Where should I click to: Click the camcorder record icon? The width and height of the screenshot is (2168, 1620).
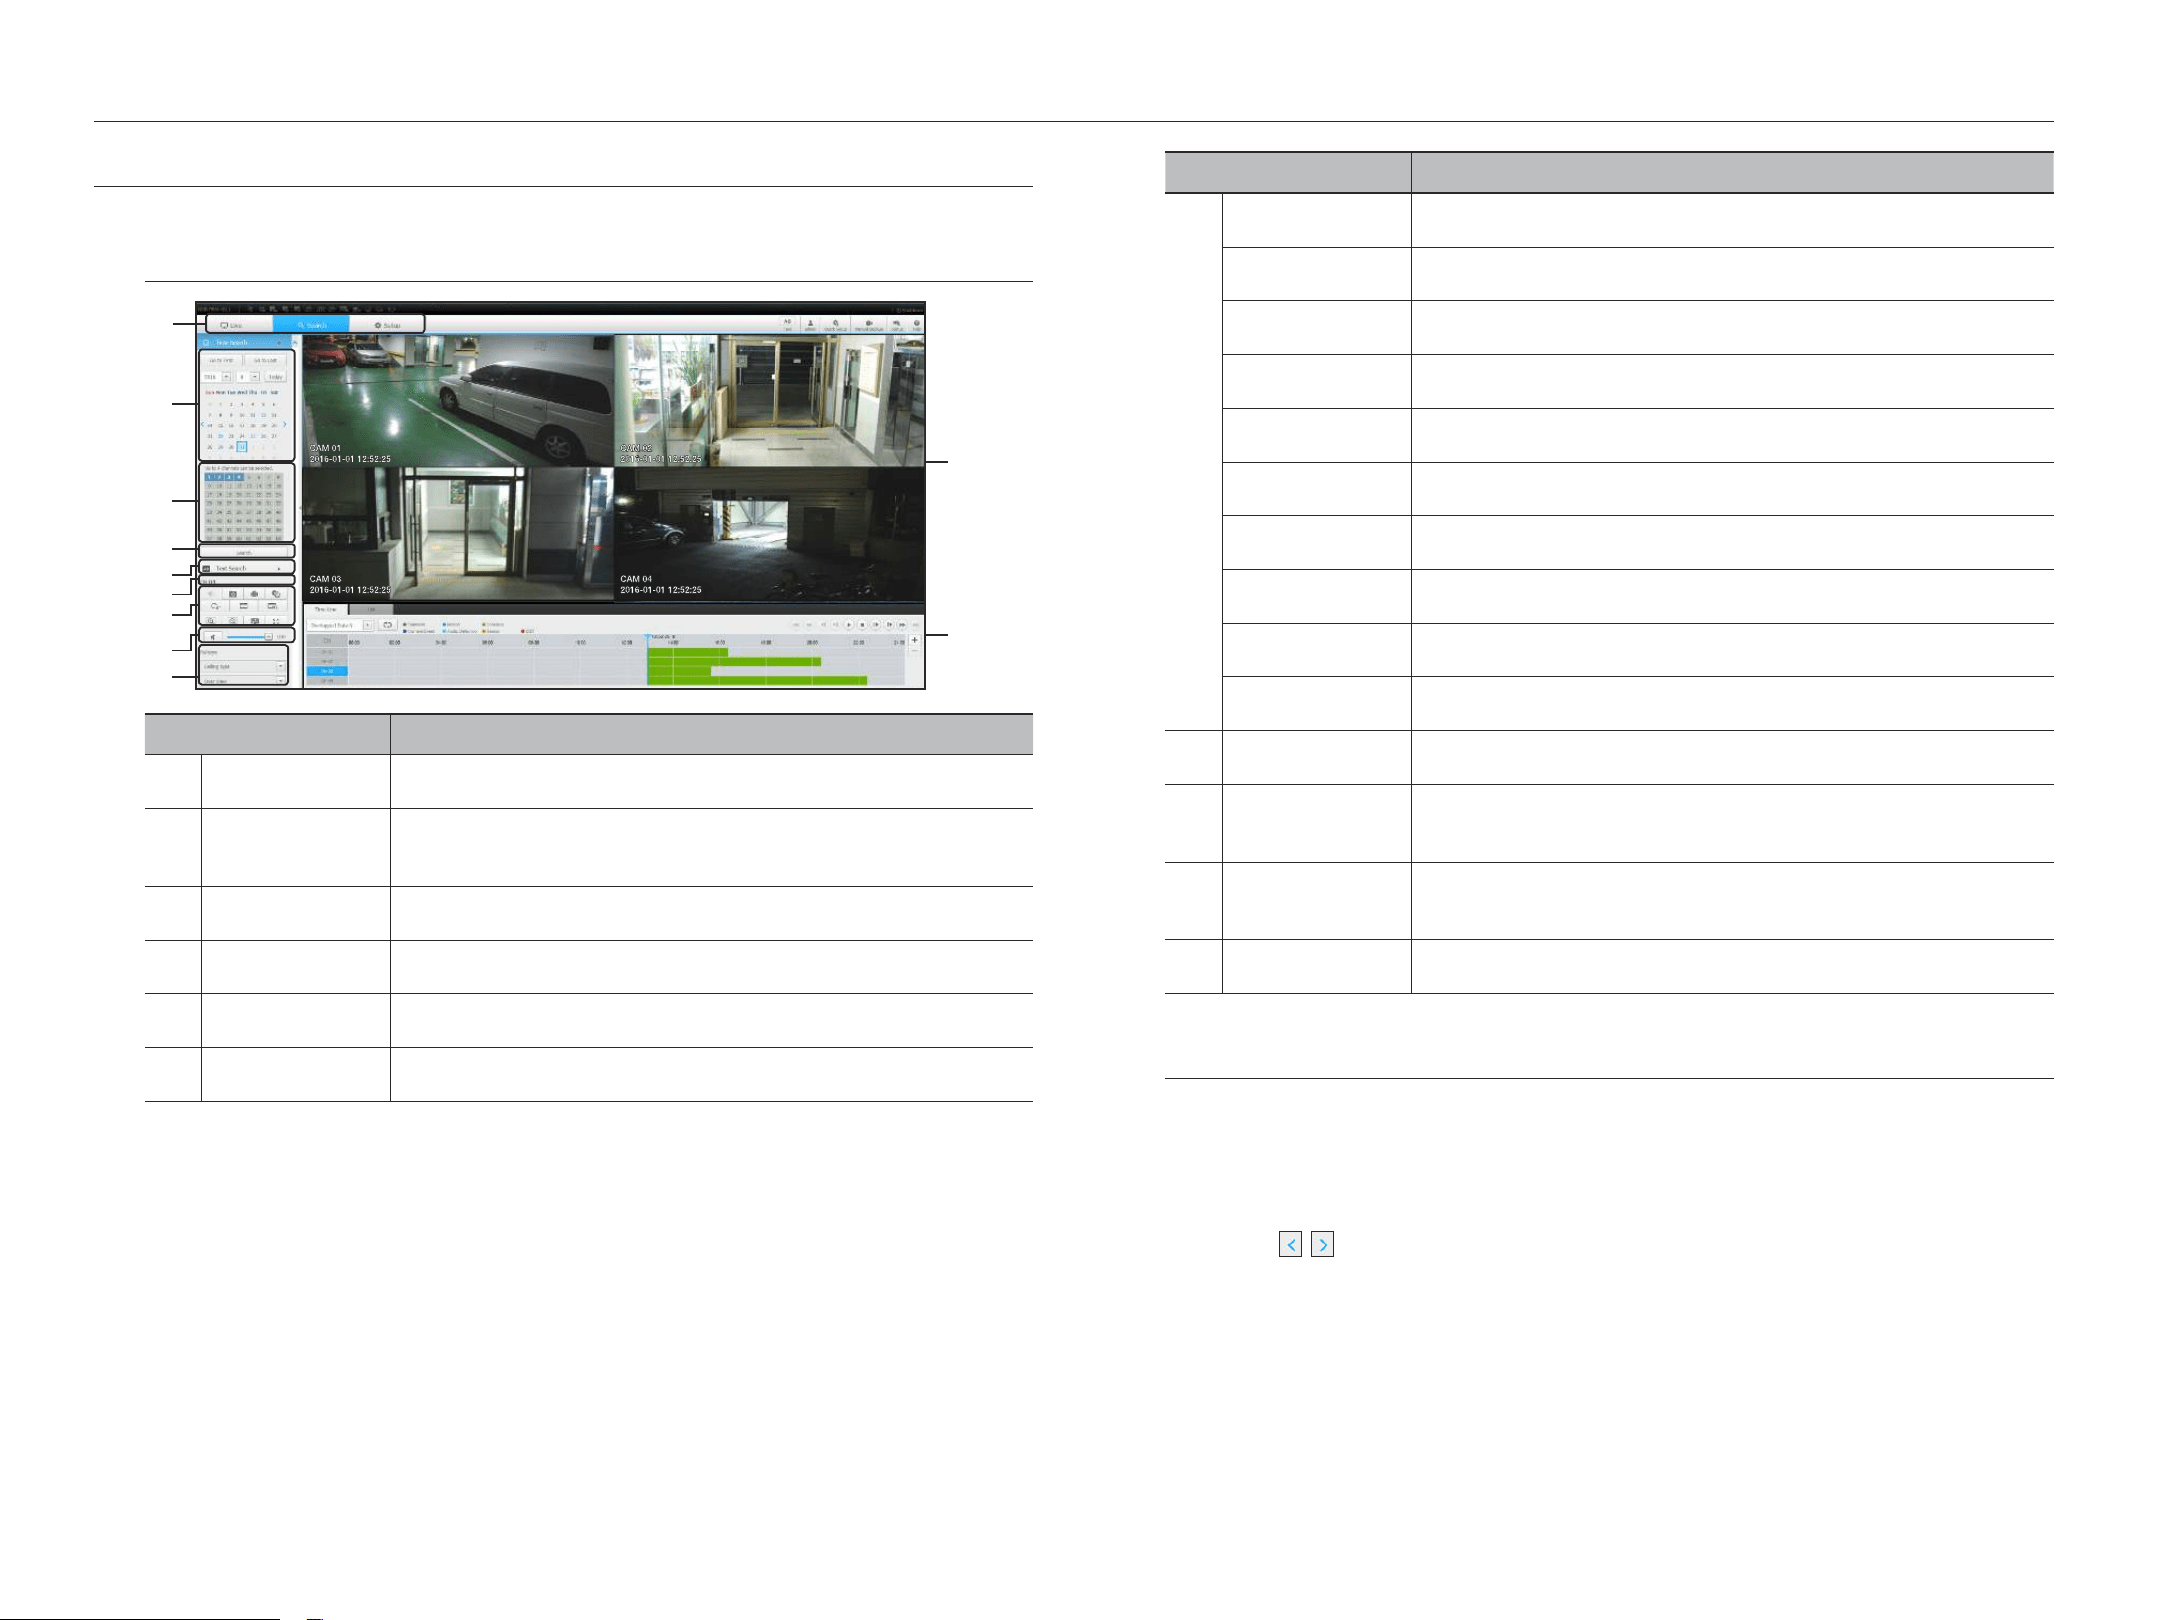(x=254, y=594)
